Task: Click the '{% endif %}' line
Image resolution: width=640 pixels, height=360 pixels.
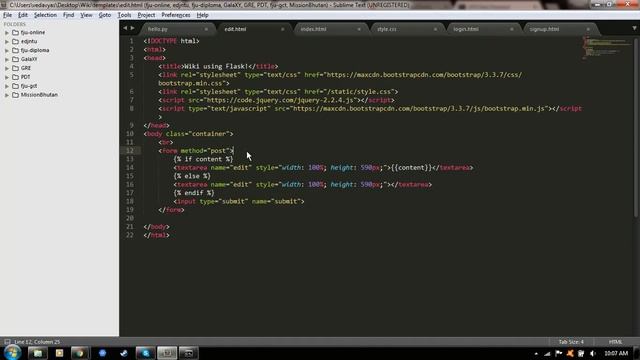Action: tap(194, 193)
